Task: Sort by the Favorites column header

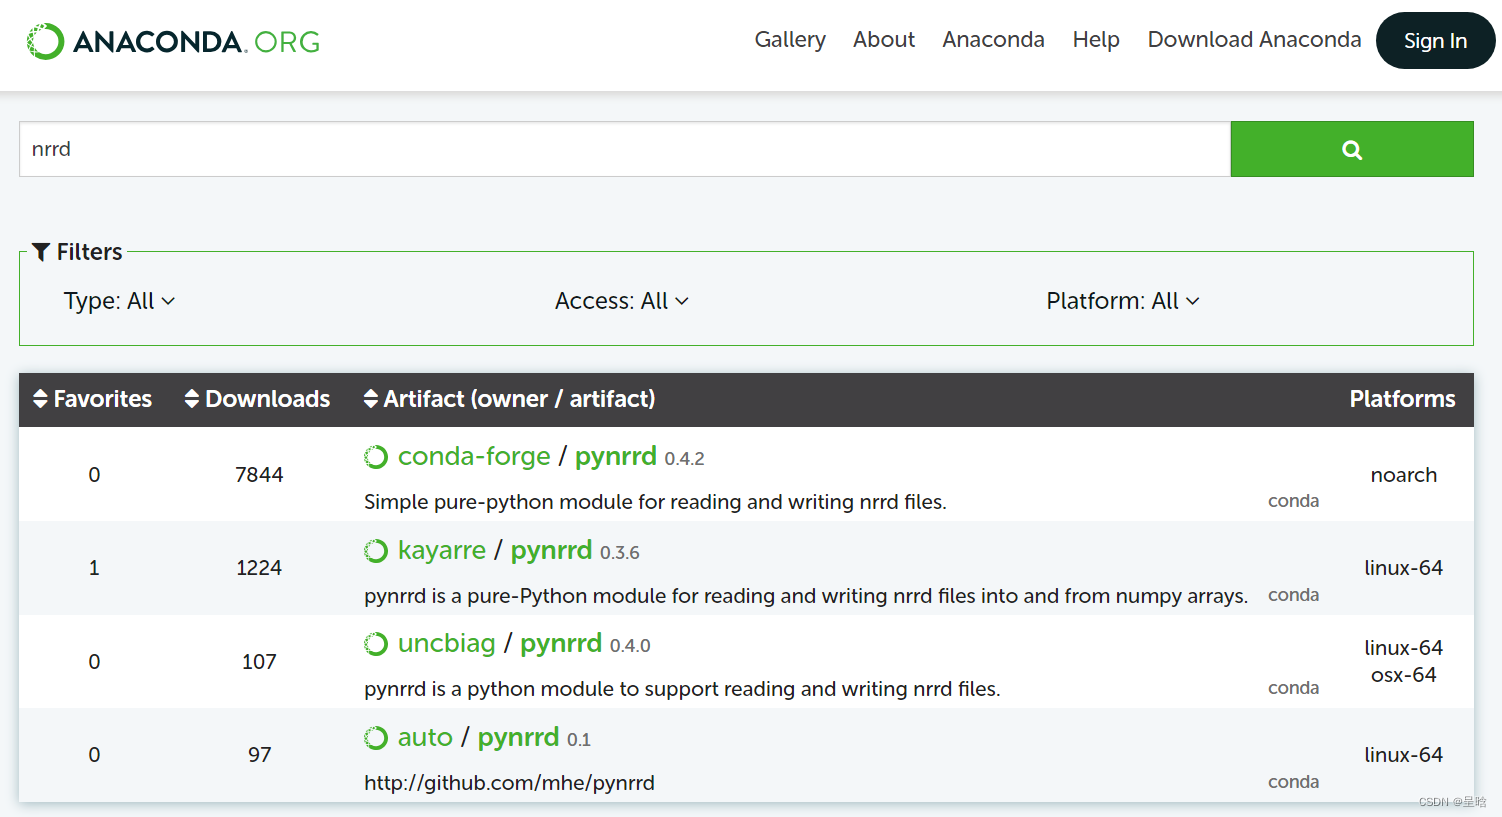Action: pos(93,399)
